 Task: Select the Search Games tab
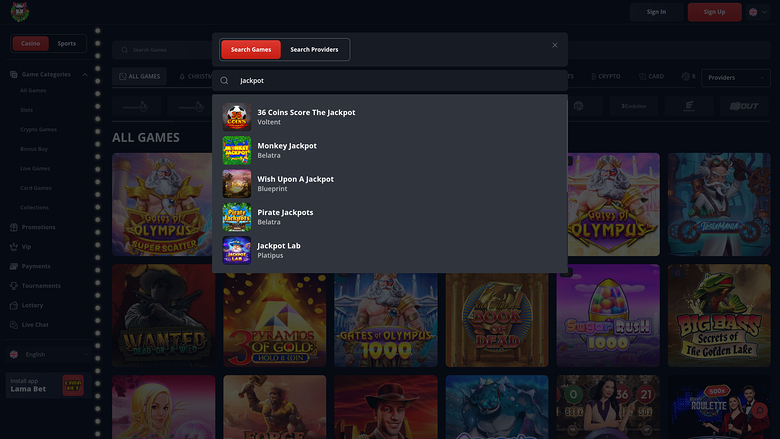pyautogui.click(x=251, y=50)
